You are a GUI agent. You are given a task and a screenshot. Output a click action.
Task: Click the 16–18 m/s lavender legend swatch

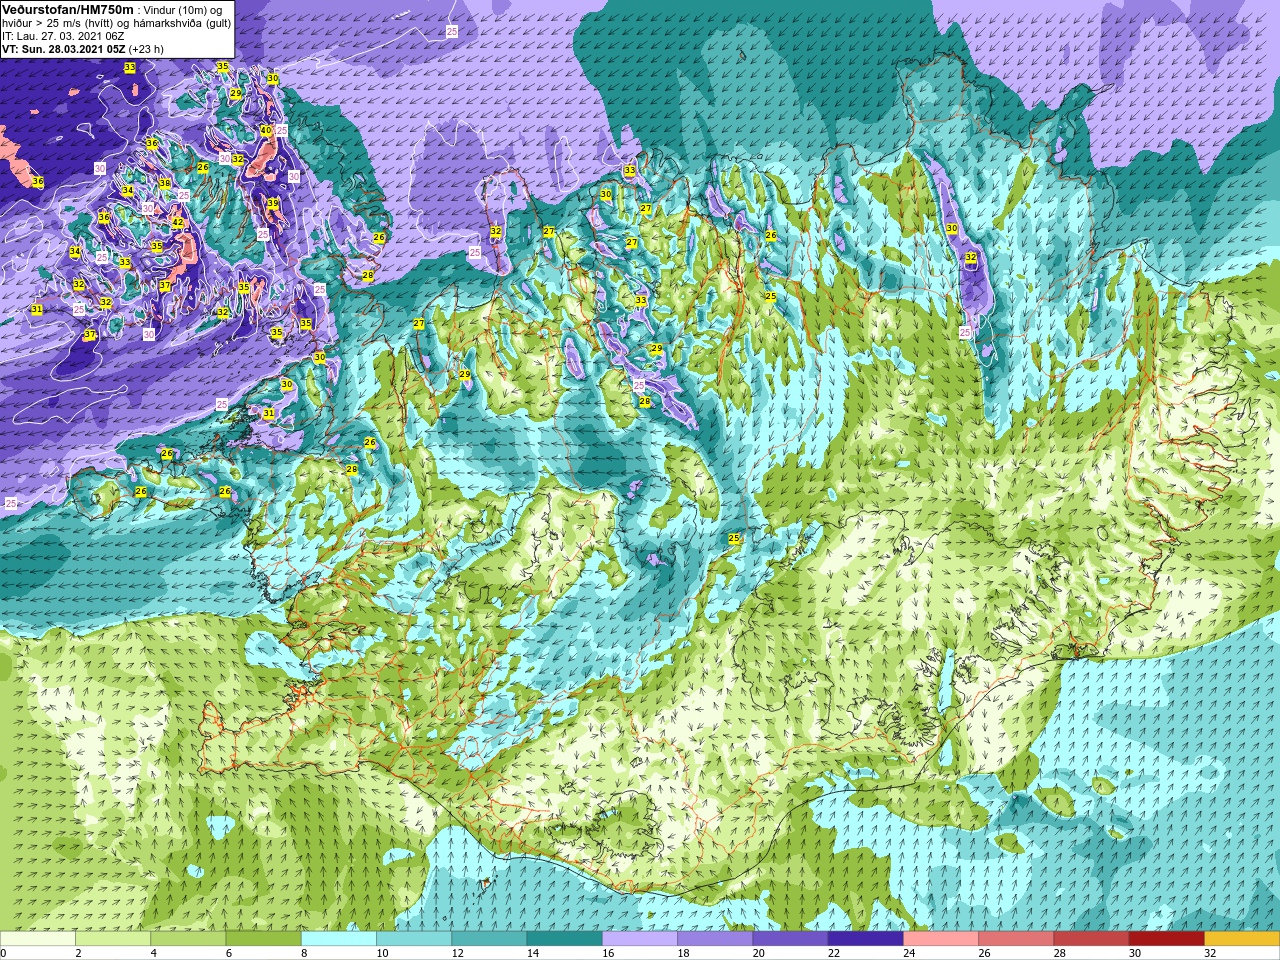(640, 938)
